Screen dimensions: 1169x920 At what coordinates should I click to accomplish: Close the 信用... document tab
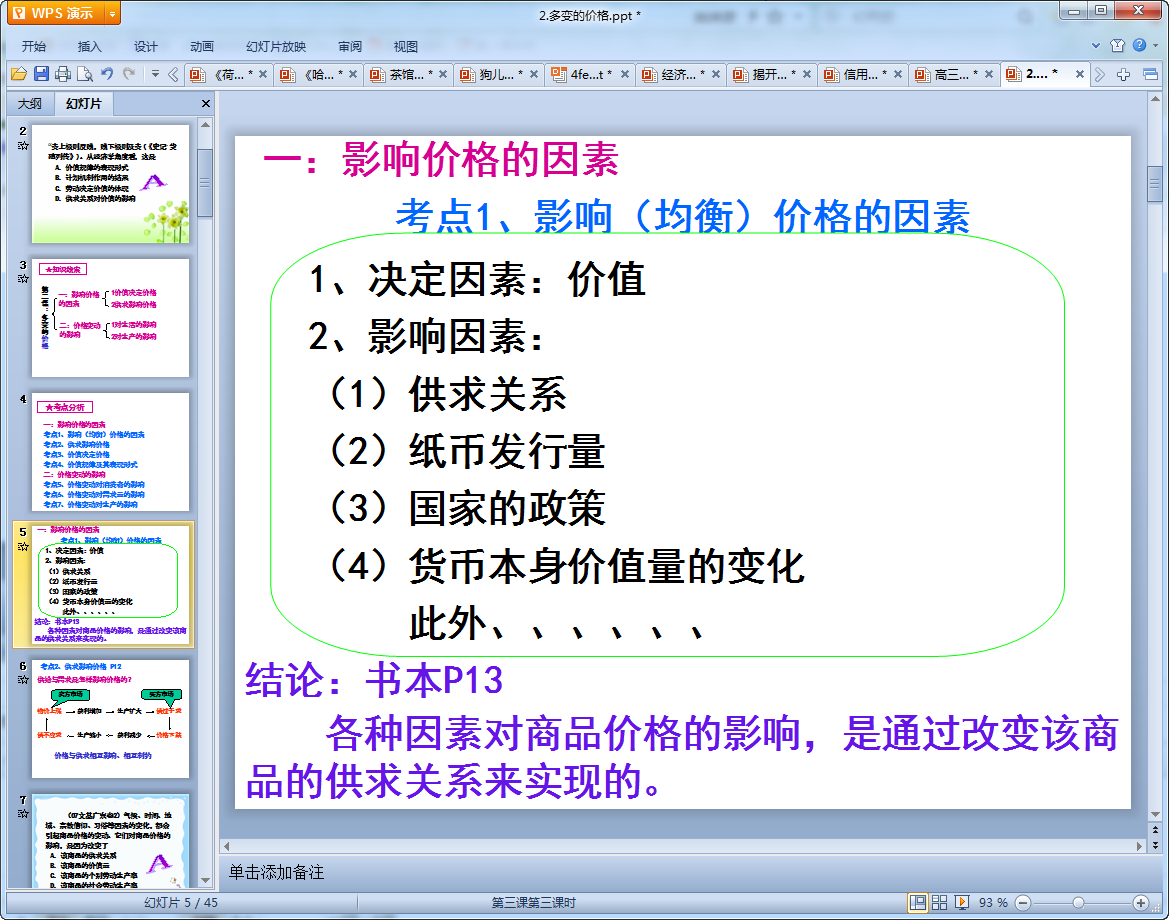[x=898, y=74]
